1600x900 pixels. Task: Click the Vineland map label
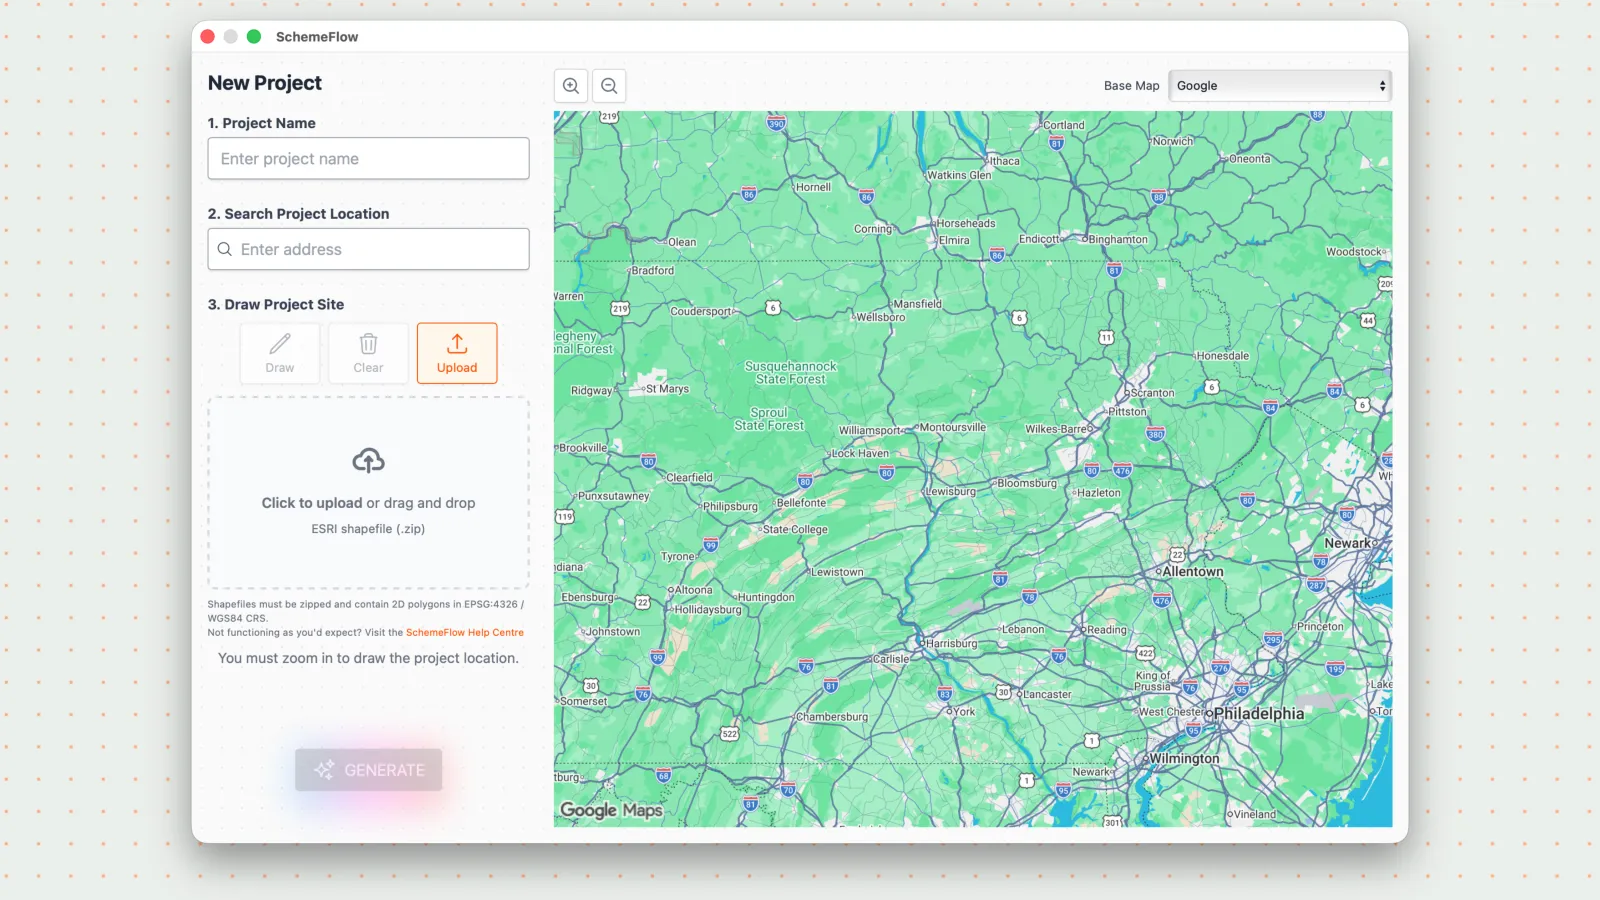[x=1255, y=814]
